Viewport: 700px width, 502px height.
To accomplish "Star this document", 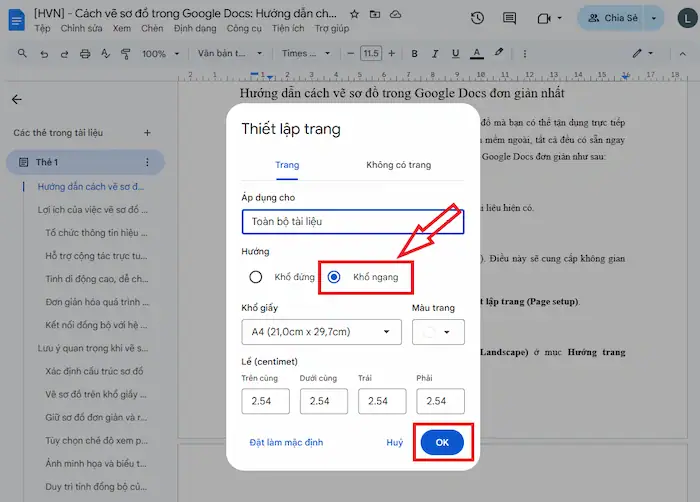I will [x=354, y=14].
